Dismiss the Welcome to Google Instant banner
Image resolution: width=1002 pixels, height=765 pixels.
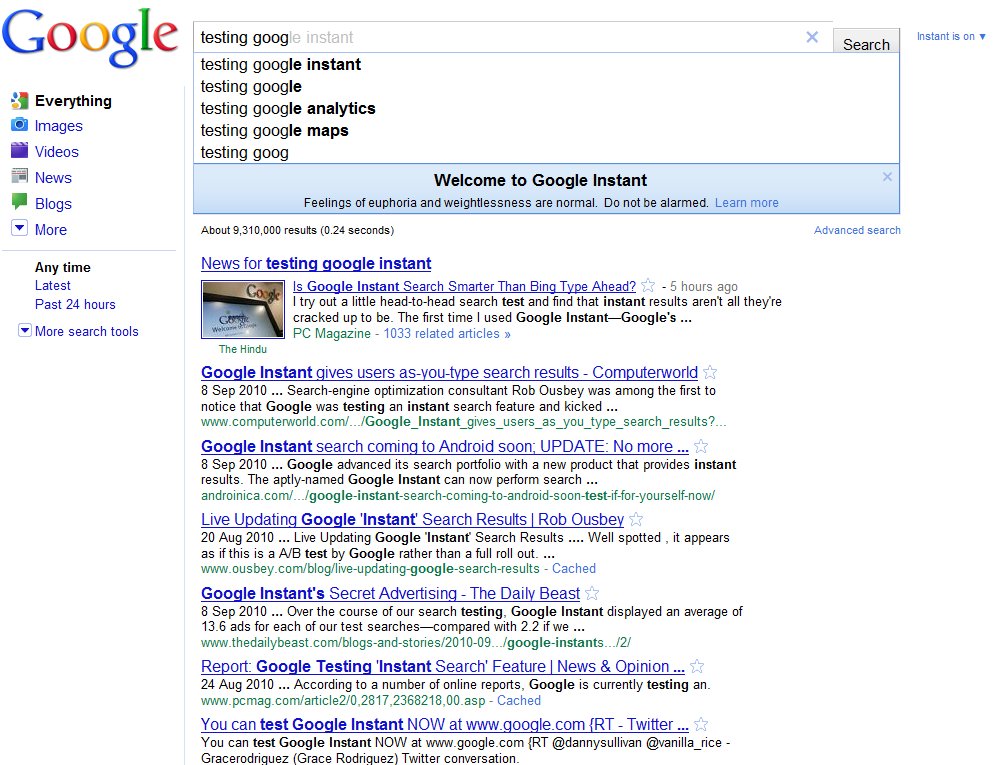click(887, 177)
